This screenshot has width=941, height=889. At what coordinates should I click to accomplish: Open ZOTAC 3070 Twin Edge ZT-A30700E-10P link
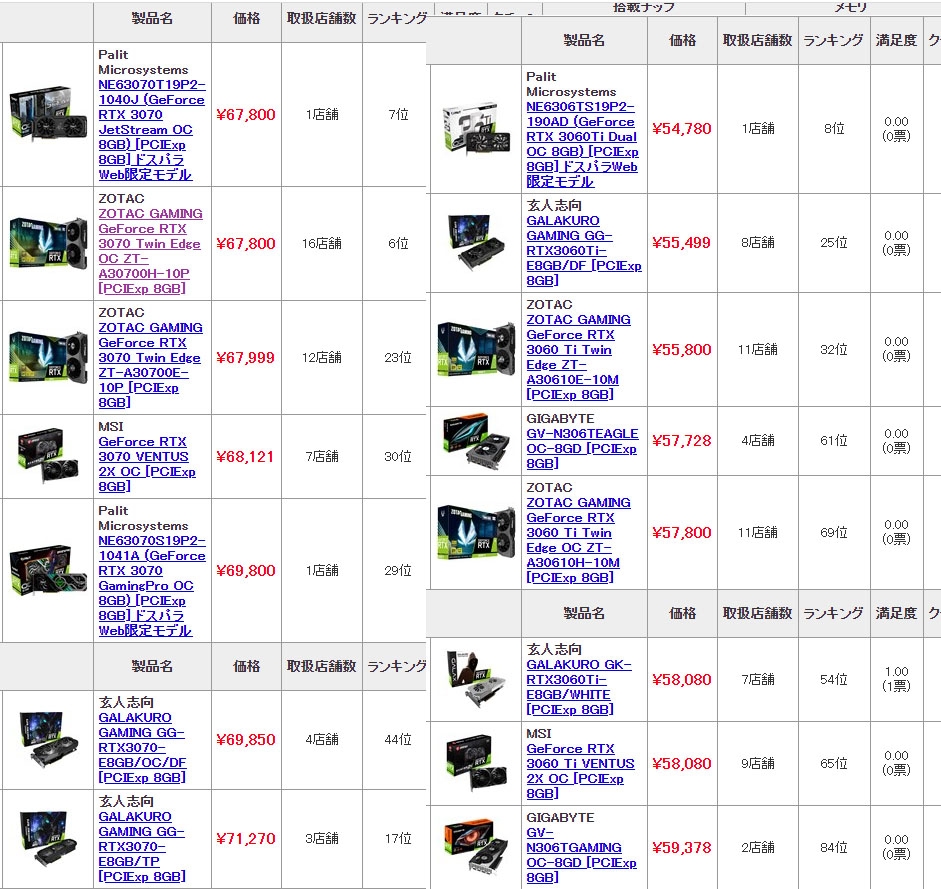click(150, 365)
